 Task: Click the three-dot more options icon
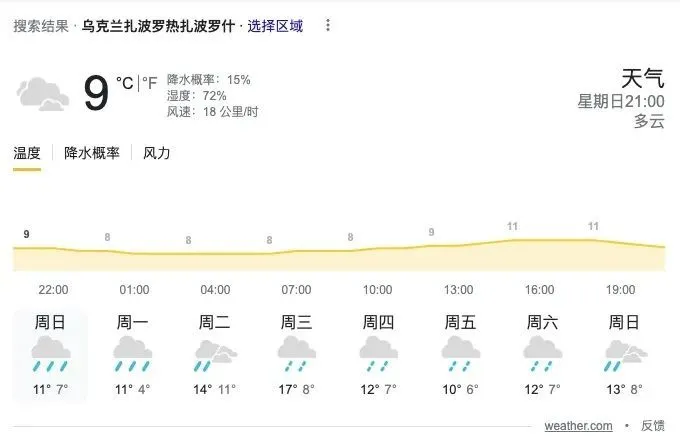pos(329,26)
